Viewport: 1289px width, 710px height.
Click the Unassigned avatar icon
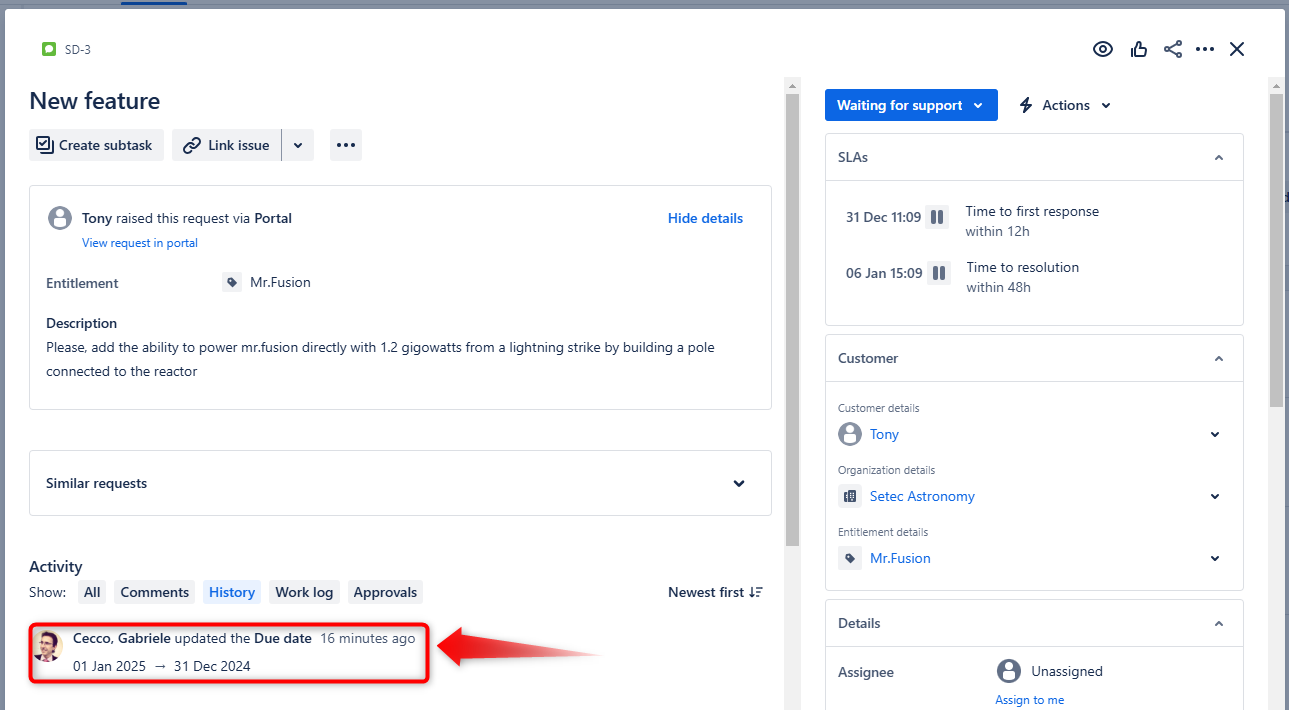[x=1009, y=671]
